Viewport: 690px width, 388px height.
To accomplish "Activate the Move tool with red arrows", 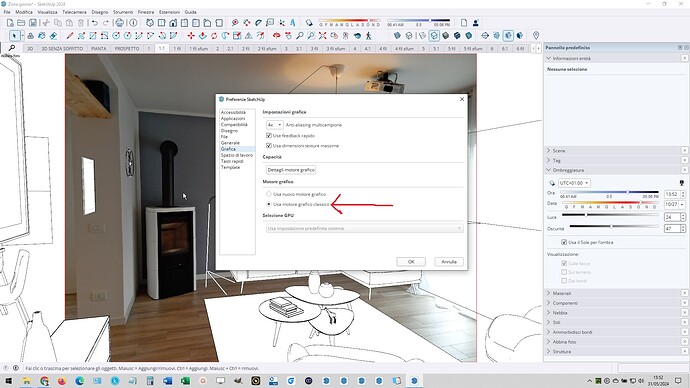I will coord(191,36).
